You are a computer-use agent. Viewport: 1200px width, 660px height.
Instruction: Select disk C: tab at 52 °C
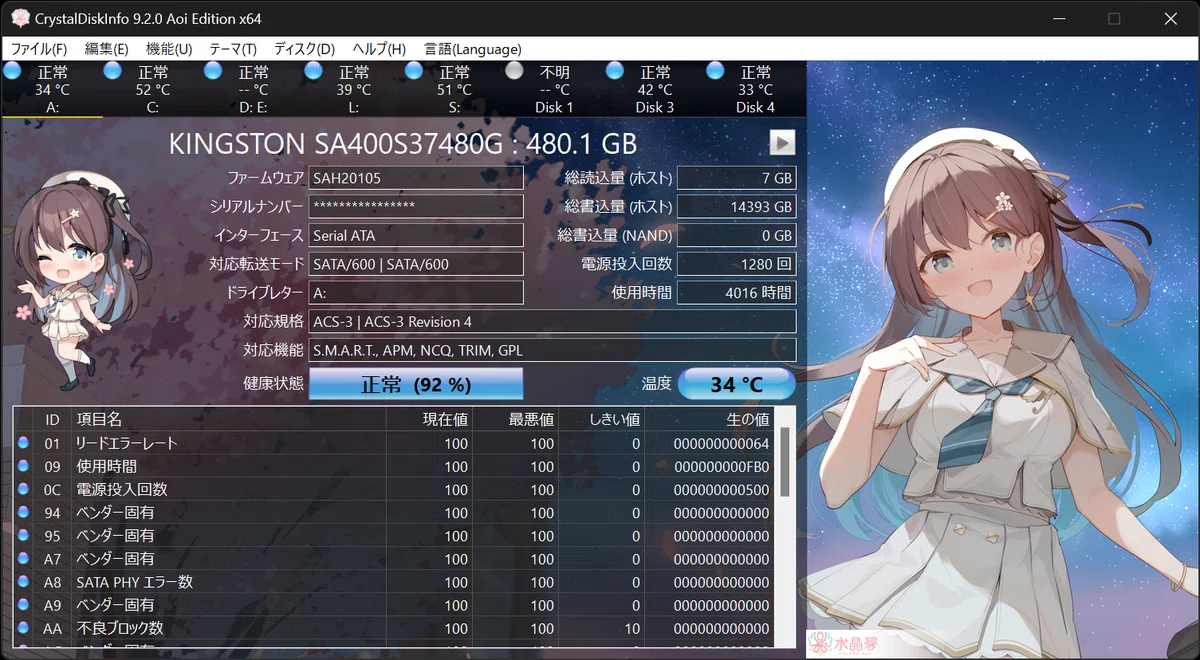click(x=152, y=89)
